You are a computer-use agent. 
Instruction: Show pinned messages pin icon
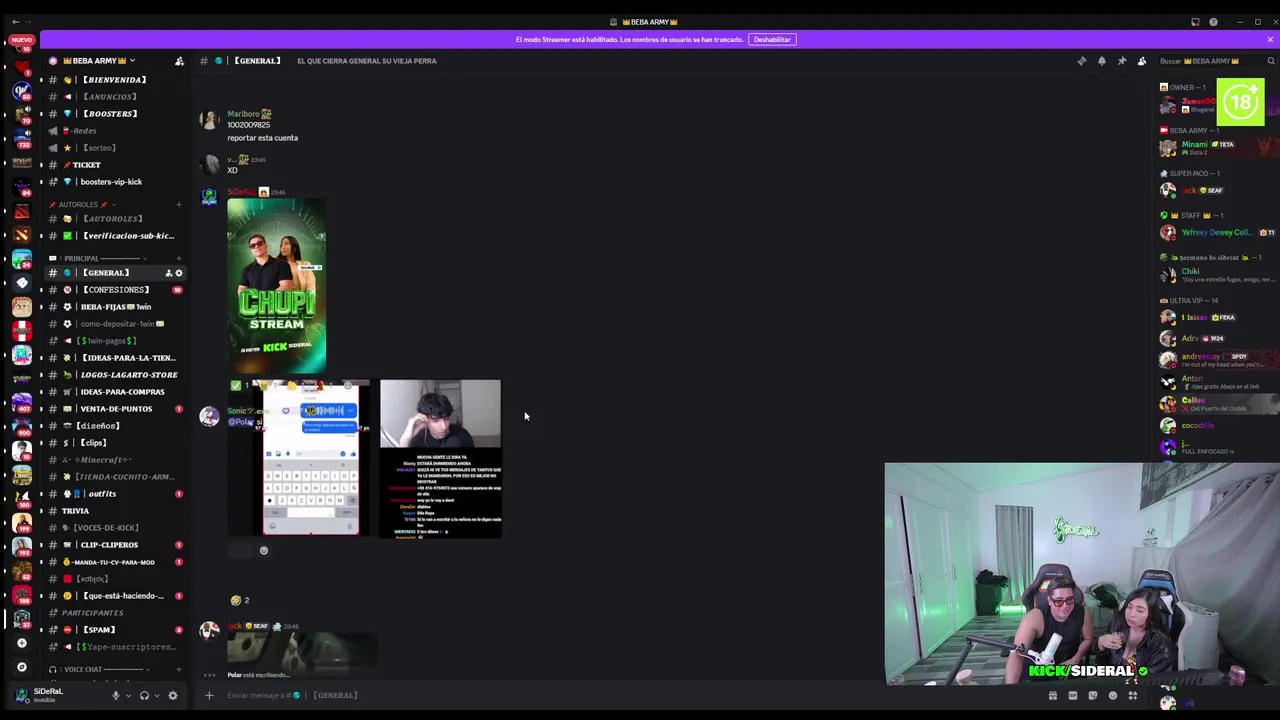[1121, 61]
